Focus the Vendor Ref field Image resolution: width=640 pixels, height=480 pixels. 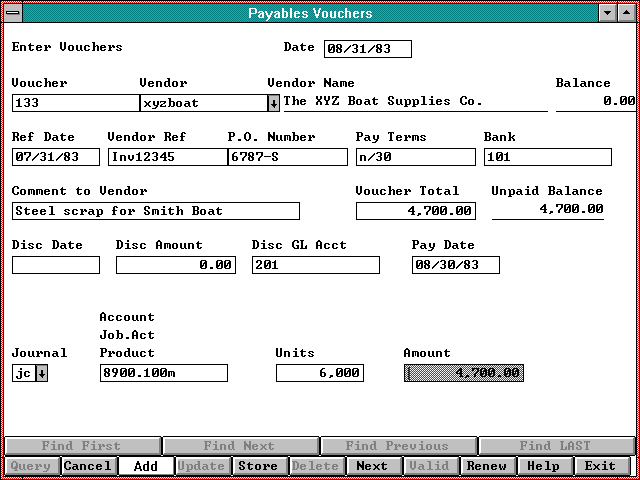click(167, 157)
